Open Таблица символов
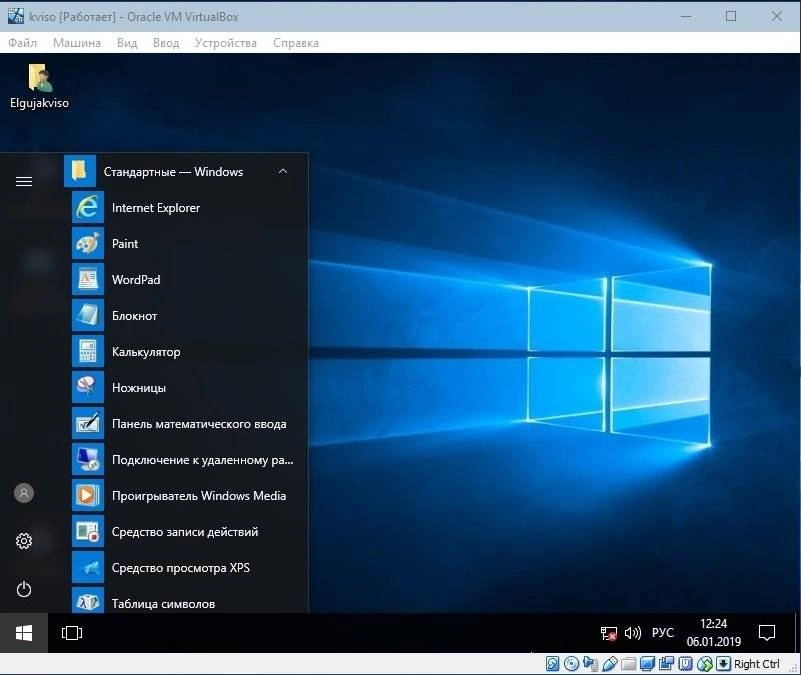The height and width of the screenshot is (675, 801). coord(186,600)
